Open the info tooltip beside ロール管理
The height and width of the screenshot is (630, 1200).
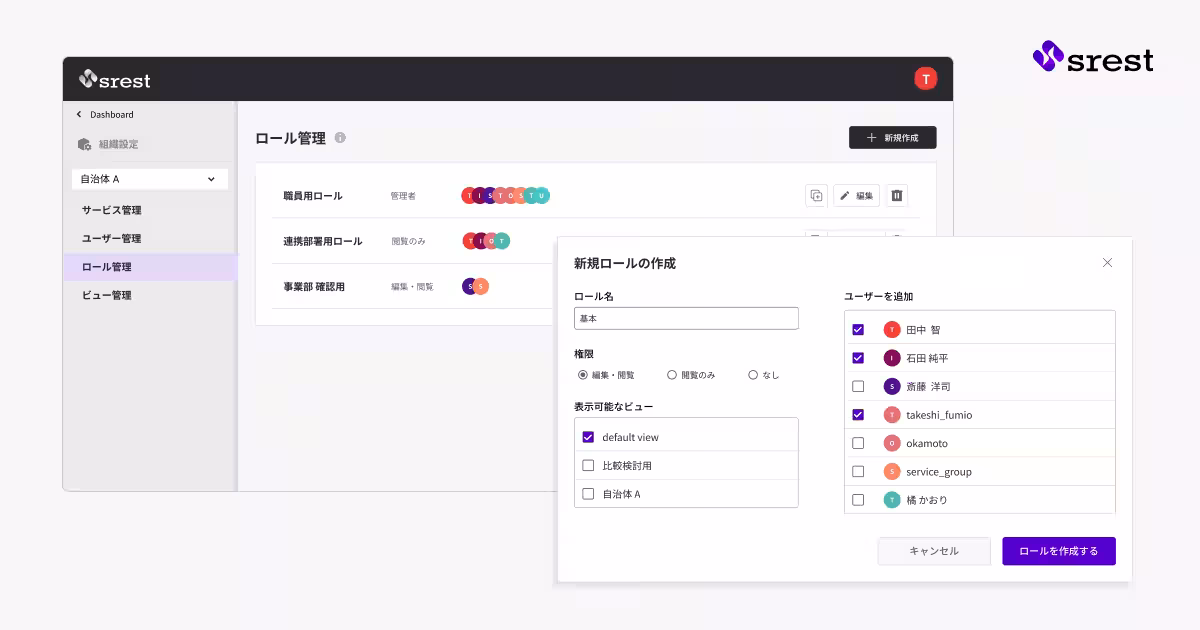[340, 138]
